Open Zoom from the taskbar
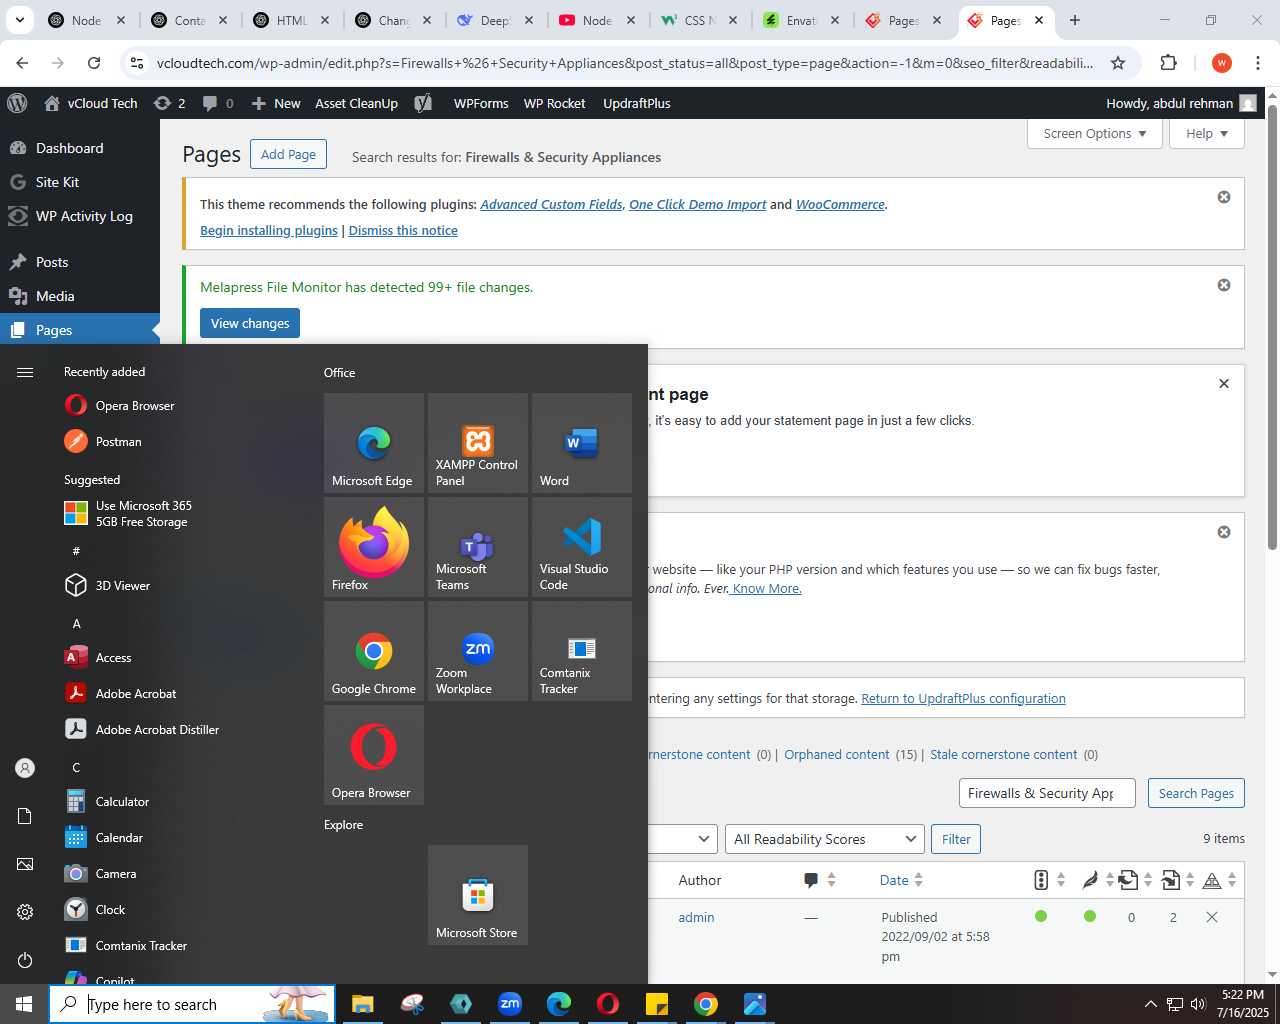This screenshot has height=1024, width=1280. pyautogui.click(x=510, y=1004)
